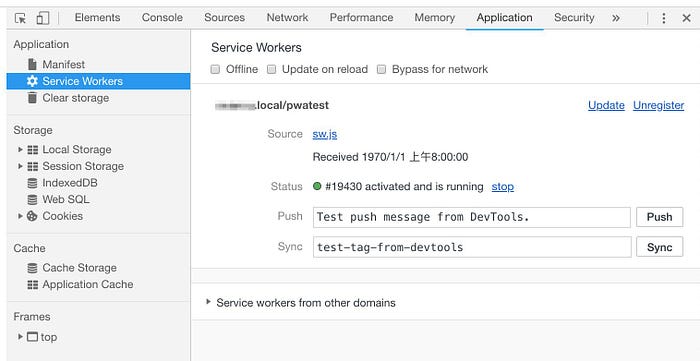Image resolution: width=700 pixels, height=361 pixels.
Task: Click the Manifest document icon
Action: 32,64
